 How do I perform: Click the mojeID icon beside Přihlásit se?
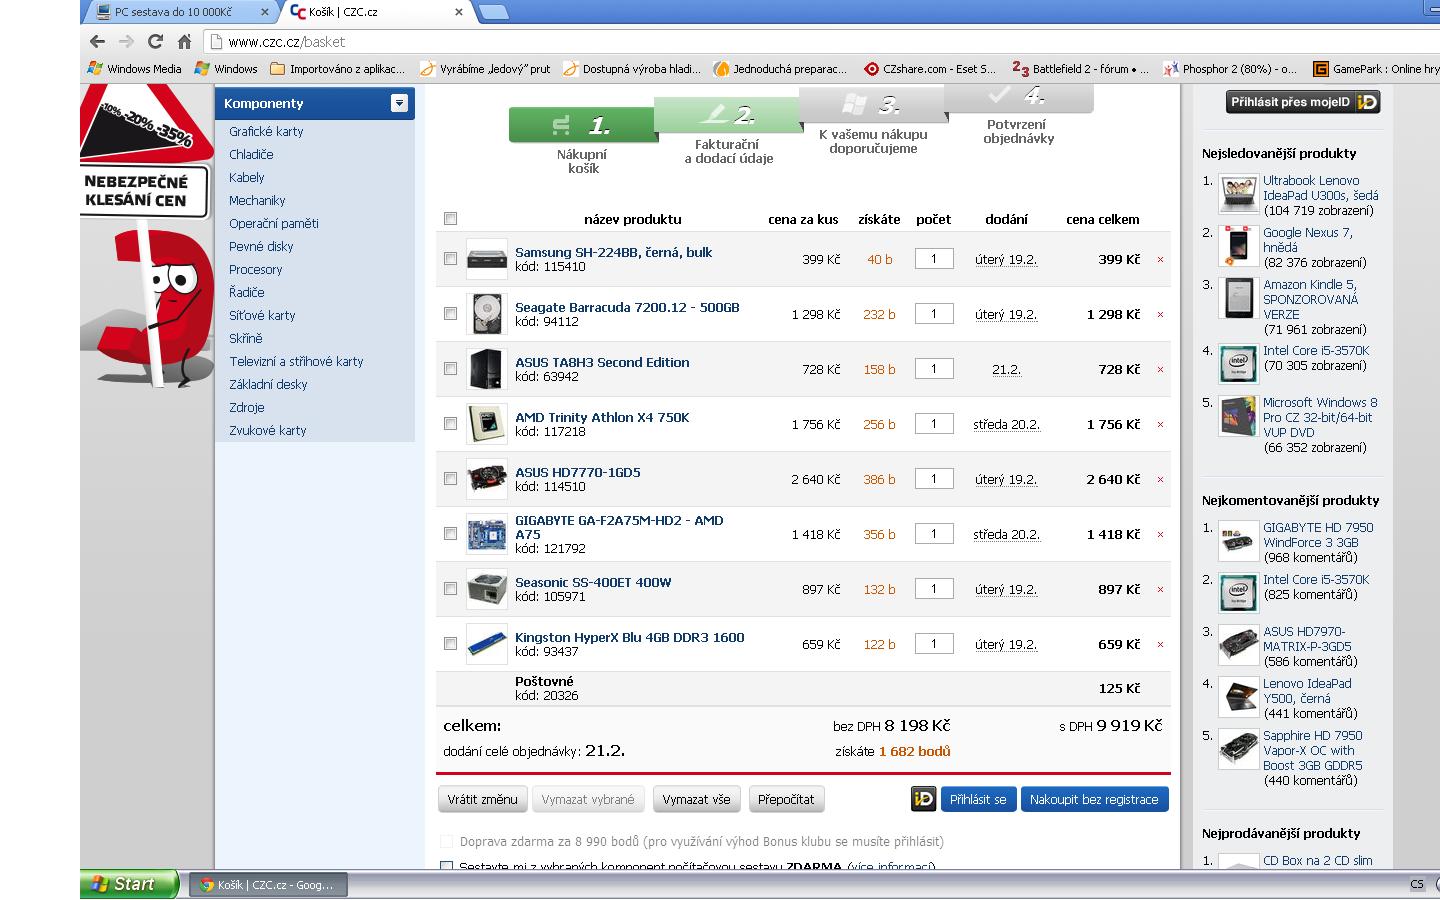(x=923, y=799)
